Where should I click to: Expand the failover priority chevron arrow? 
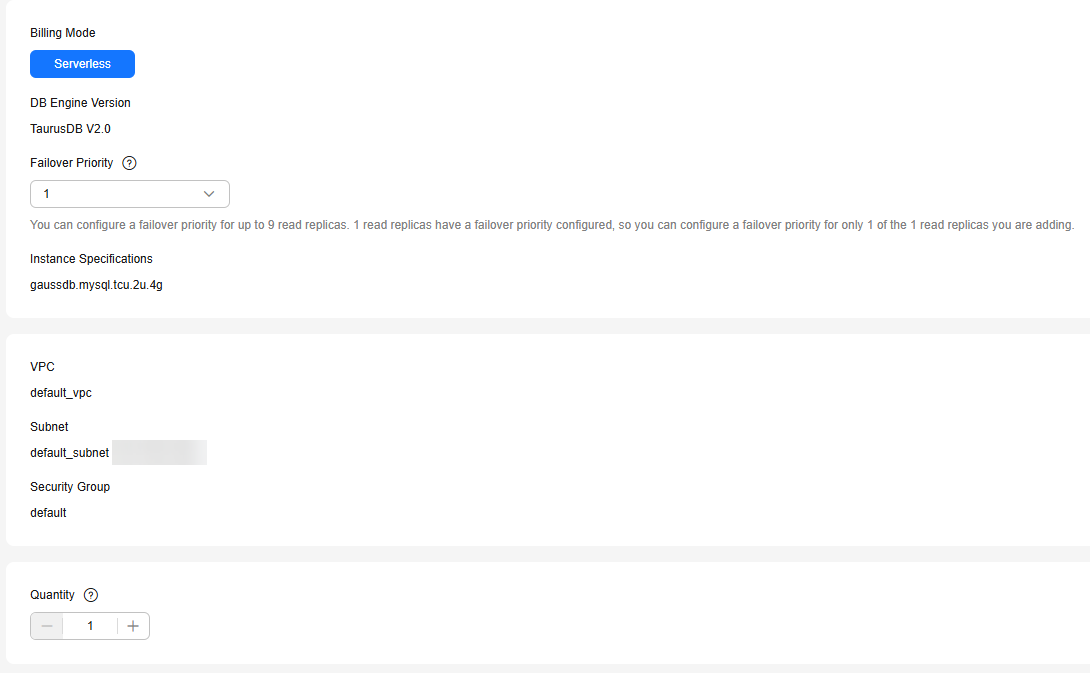209,194
